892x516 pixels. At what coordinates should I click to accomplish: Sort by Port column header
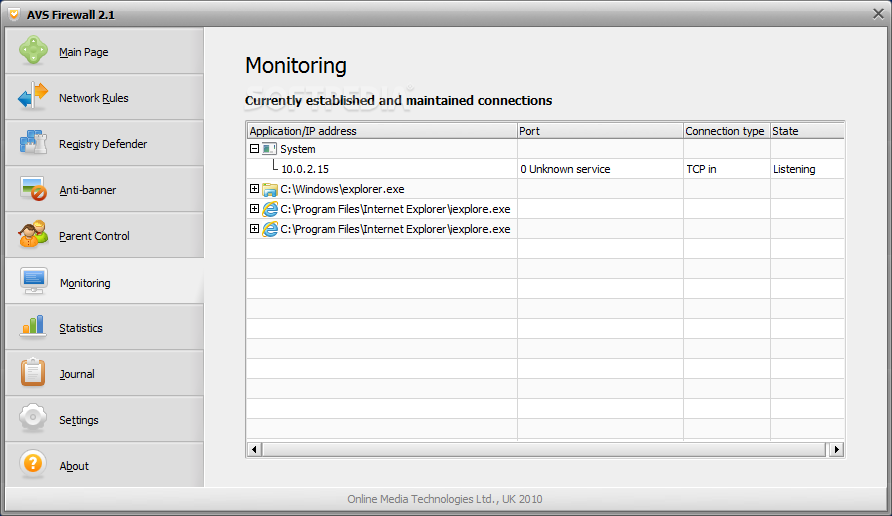tap(600, 131)
